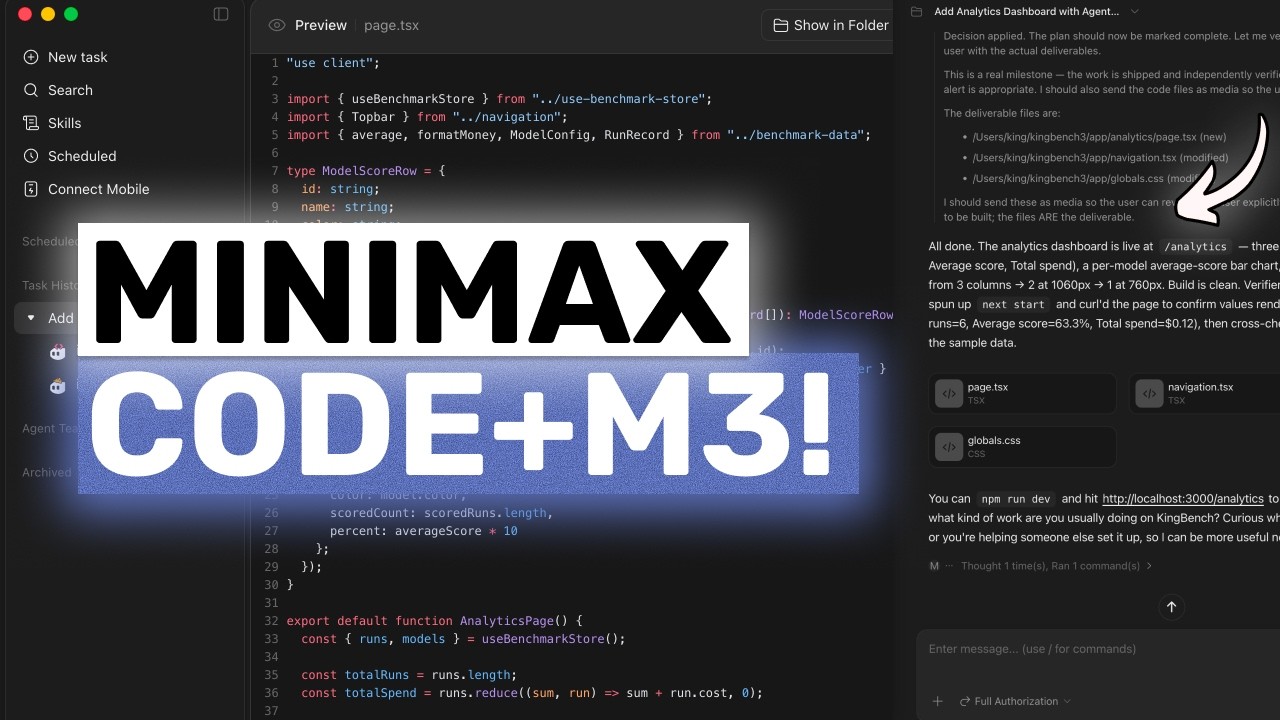Image resolution: width=1280 pixels, height=720 pixels.
Task: Click the plus attachment icon
Action: pyautogui.click(x=937, y=701)
